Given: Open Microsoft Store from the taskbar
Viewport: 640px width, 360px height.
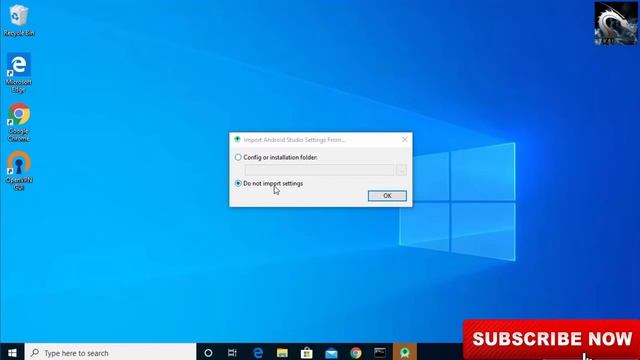Looking at the screenshot, I should pyautogui.click(x=307, y=353).
